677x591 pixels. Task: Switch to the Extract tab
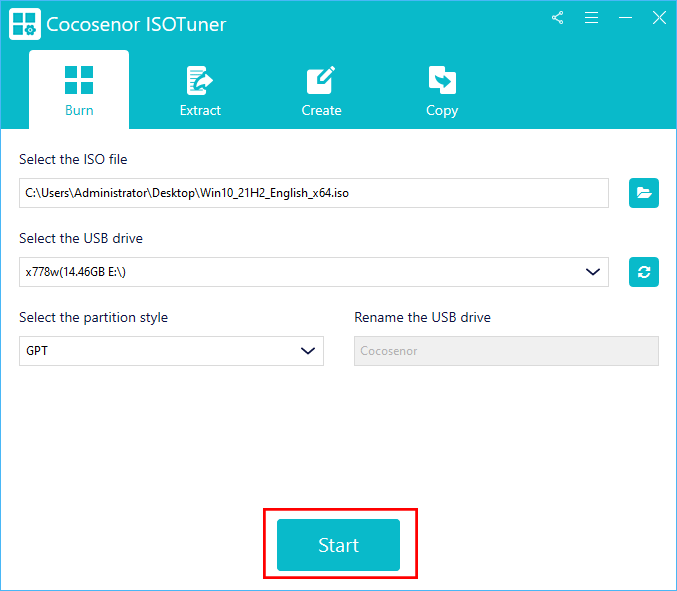coord(200,92)
